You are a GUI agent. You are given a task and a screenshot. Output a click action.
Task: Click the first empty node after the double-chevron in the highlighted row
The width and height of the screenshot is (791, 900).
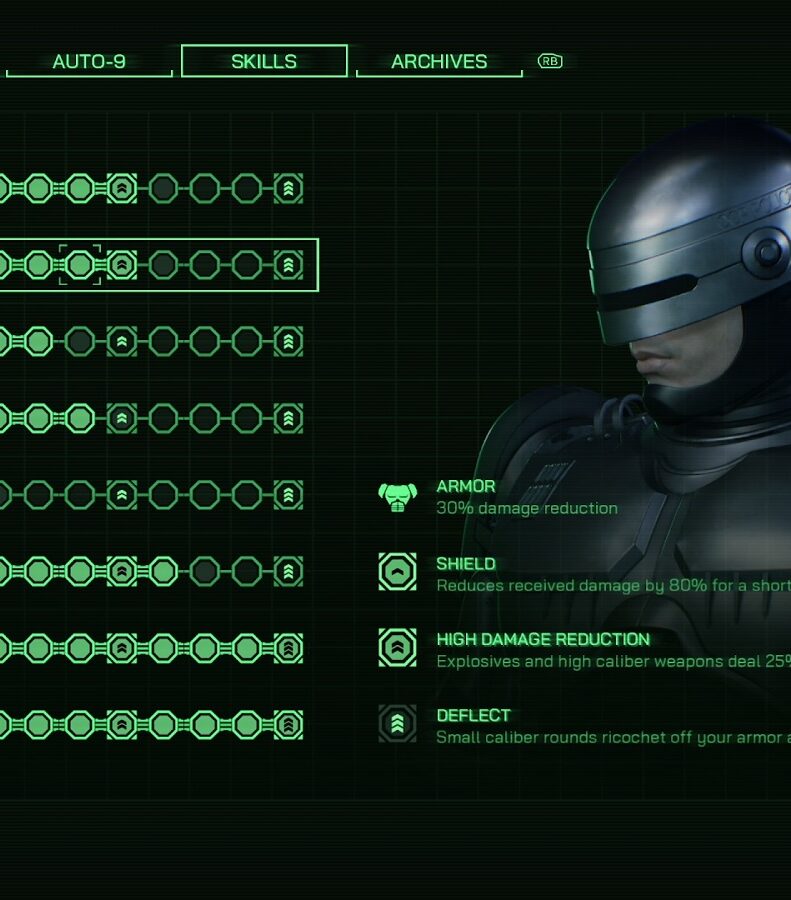[x=164, y=265]
